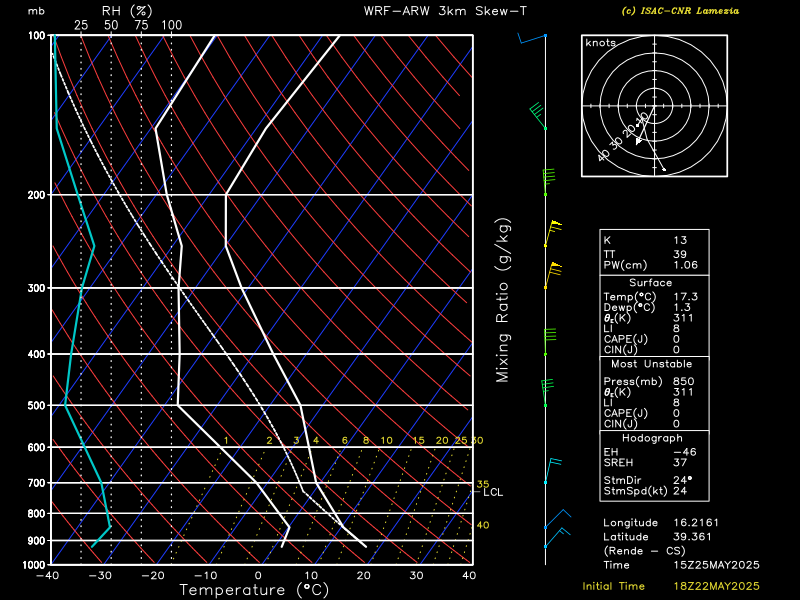Click the EH value '−46'
The image size is (800, 600).
685,452
